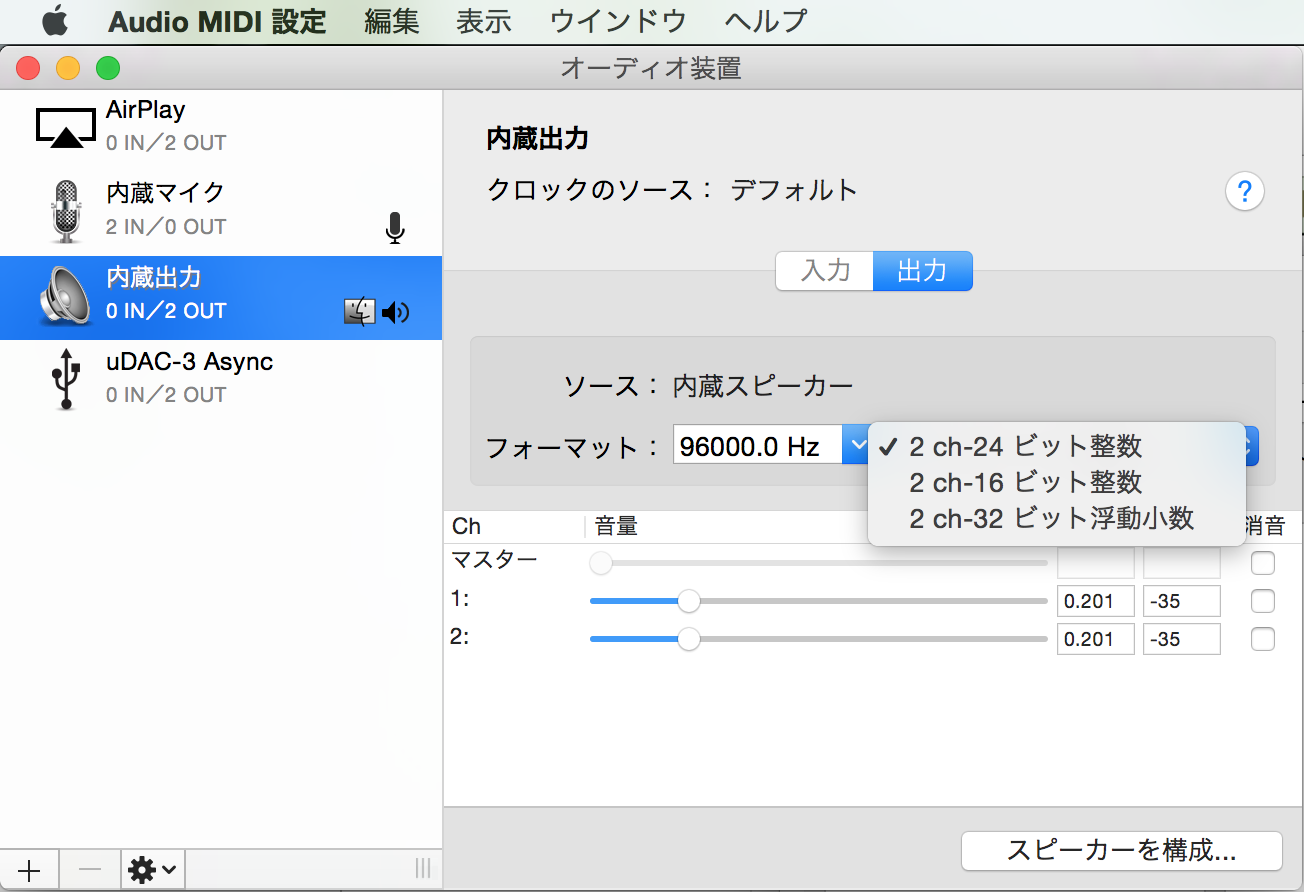
Task: Click channel 2 value field showing 0.201
Action: [x=1095, y=639]
